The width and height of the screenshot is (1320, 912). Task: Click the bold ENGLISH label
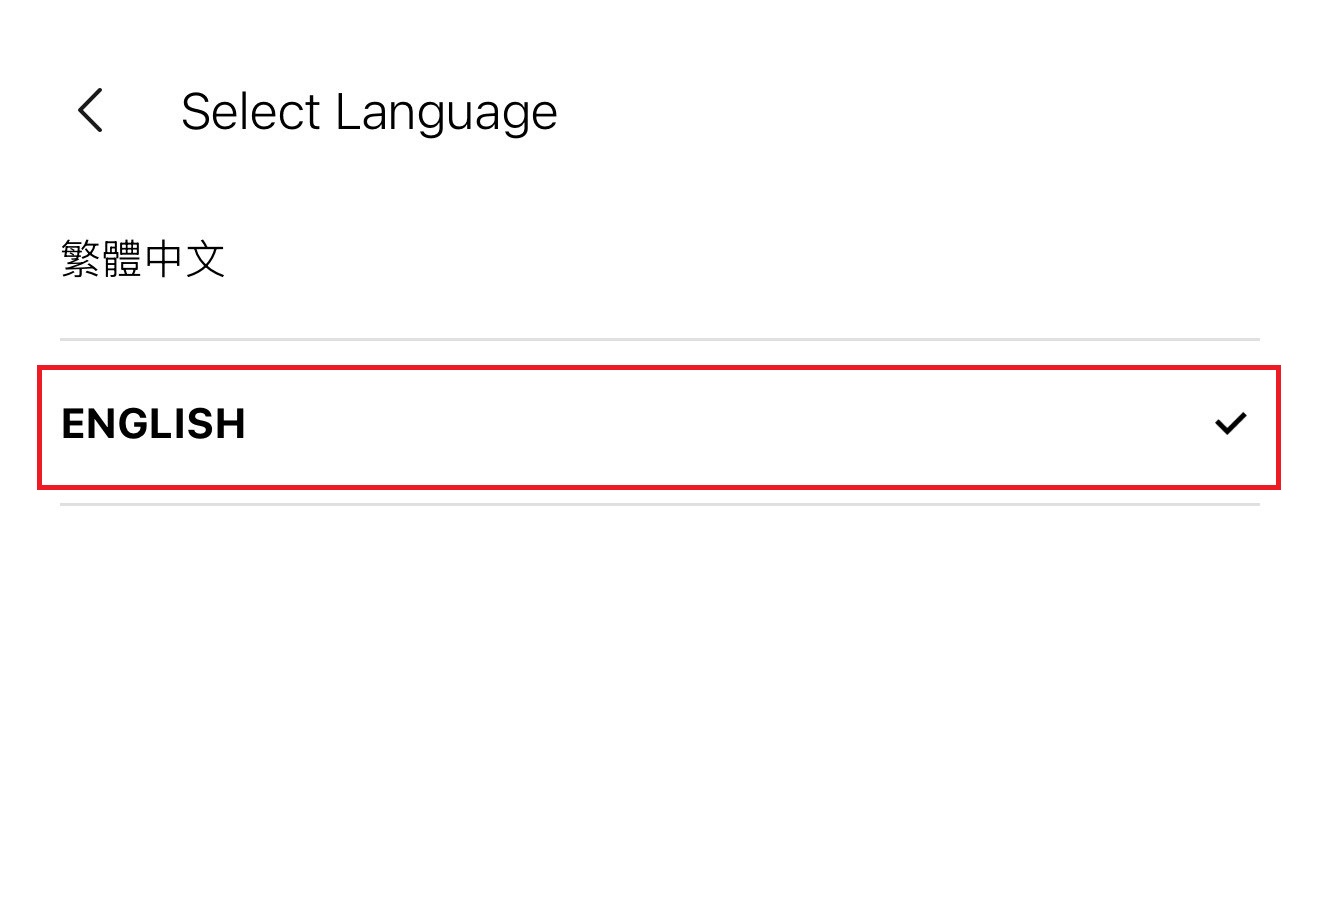tap(153, 424)
